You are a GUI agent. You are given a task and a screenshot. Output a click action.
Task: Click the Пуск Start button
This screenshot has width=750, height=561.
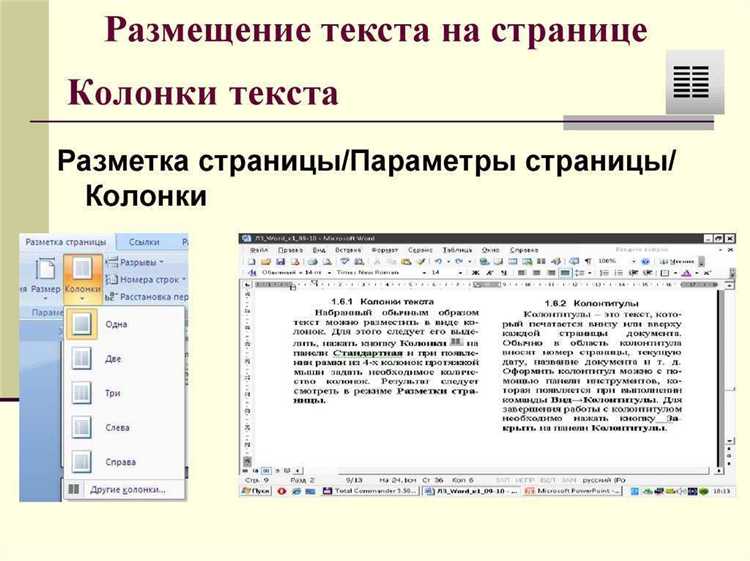256,491
